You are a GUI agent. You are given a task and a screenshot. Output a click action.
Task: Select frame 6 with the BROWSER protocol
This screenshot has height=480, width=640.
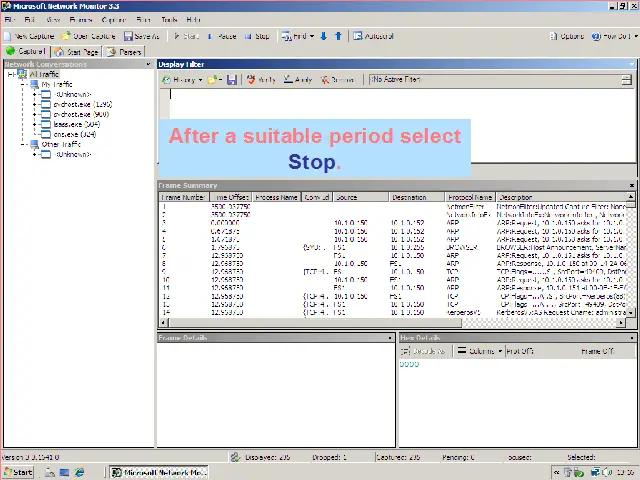(393, 247)
